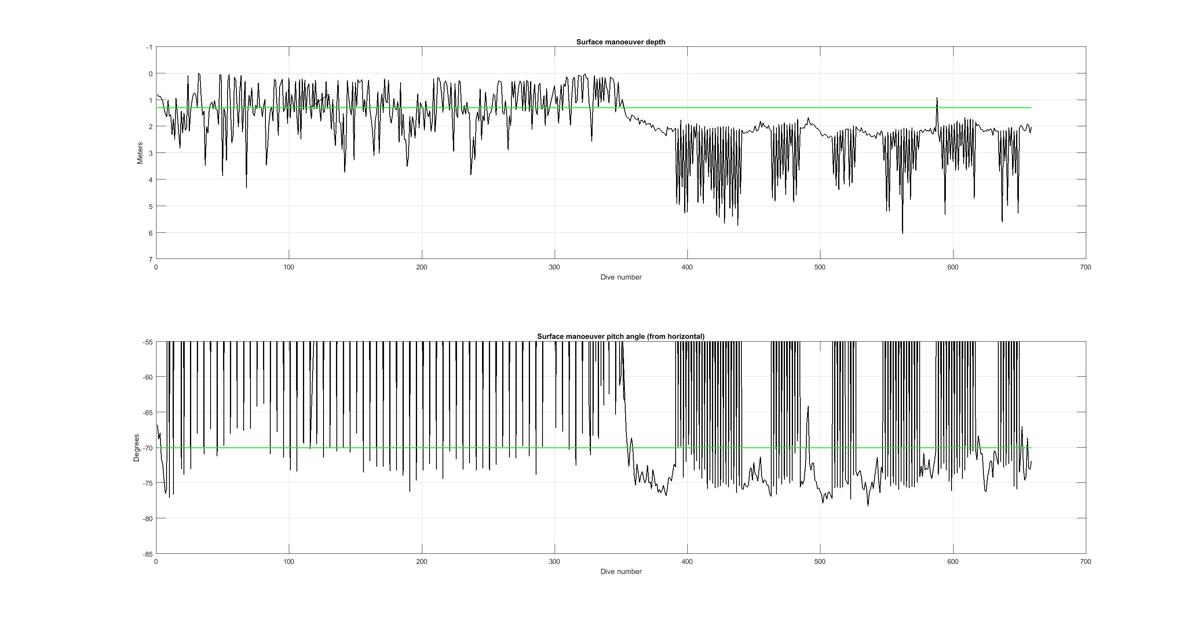The height and width of the screenshot is (622, 1200).
Task: Pick the '400' dive tick of the pitch angle plot
Action: [x=687, y=562]
